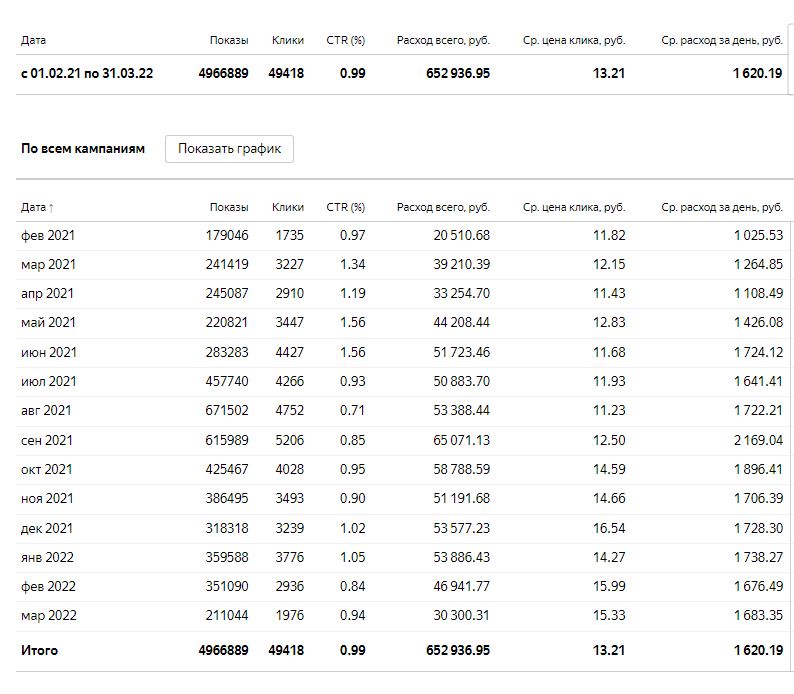
Task: Select the "сен 2021" row date
Action: click(48, 440)
